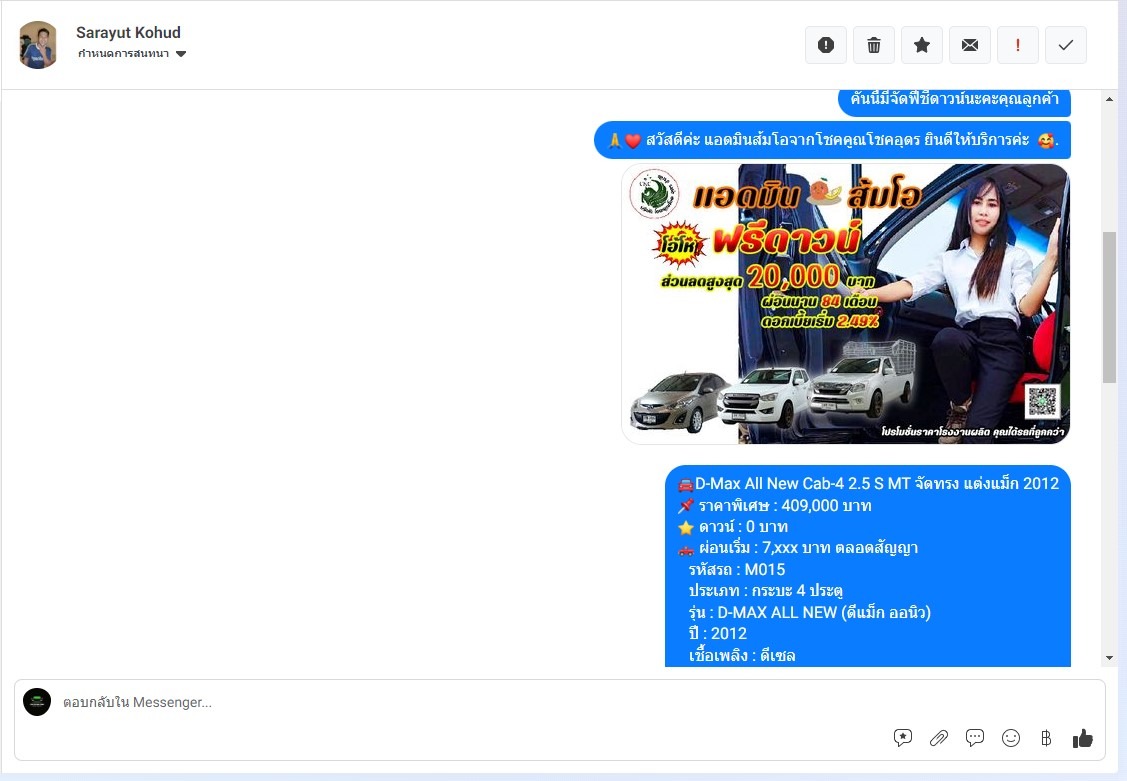Click the scrollbar down arrow
Image resolution: width=1127 pixels, height=781 pixels.
pos(1110,657)
